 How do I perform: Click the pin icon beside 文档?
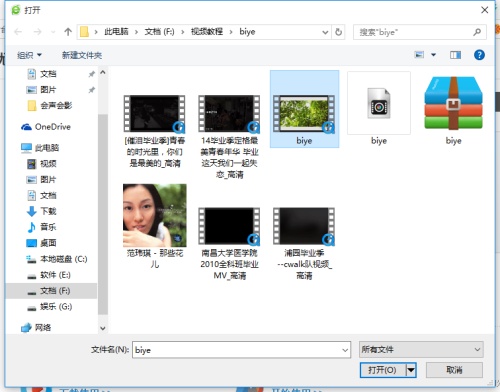[x=91, y=74]
